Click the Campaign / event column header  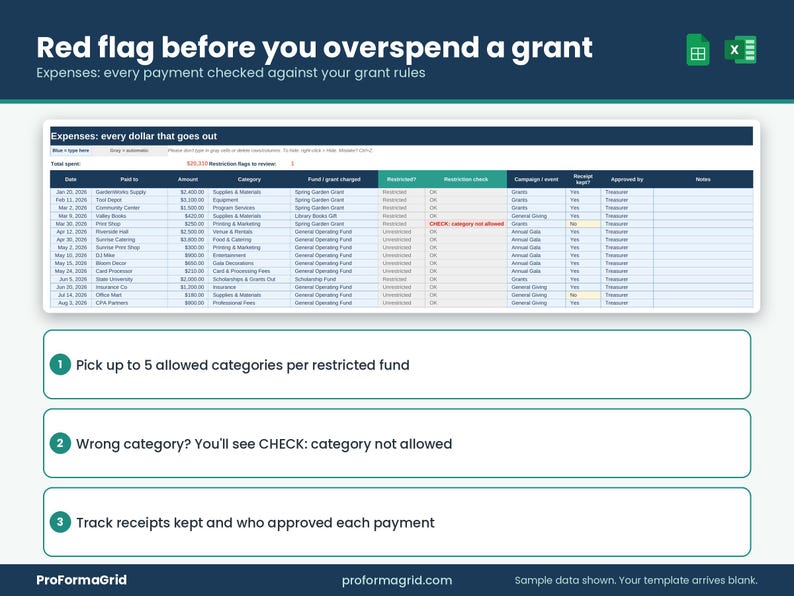click(x=536, y=179)
